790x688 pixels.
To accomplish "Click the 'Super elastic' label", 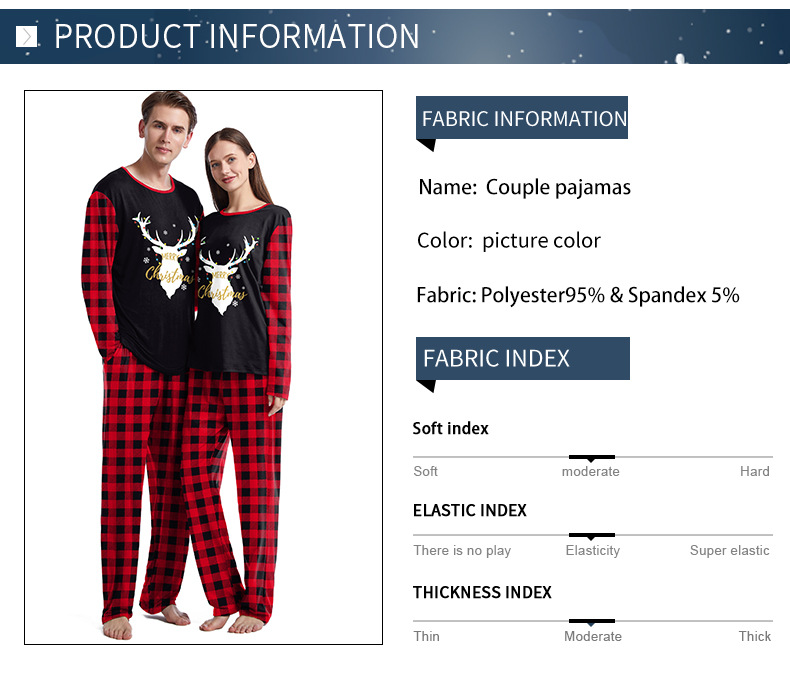I will pyautogui.click(x=730, y=551).
